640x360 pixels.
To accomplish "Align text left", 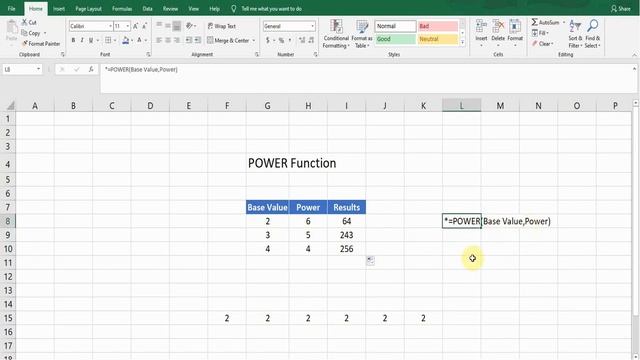I will click(x=159, y=40).
